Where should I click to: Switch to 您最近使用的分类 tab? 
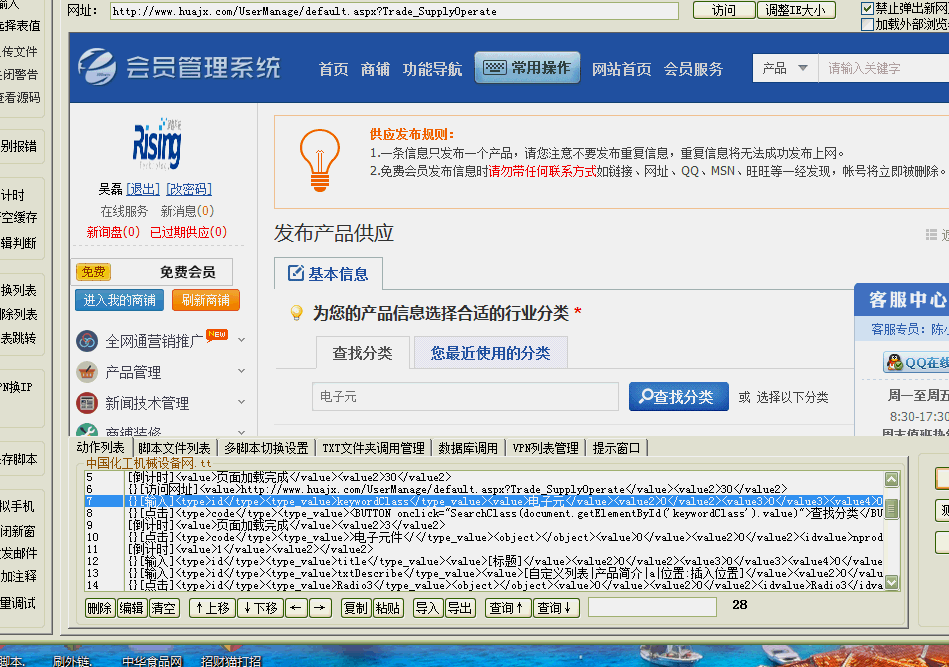(490, 353)
